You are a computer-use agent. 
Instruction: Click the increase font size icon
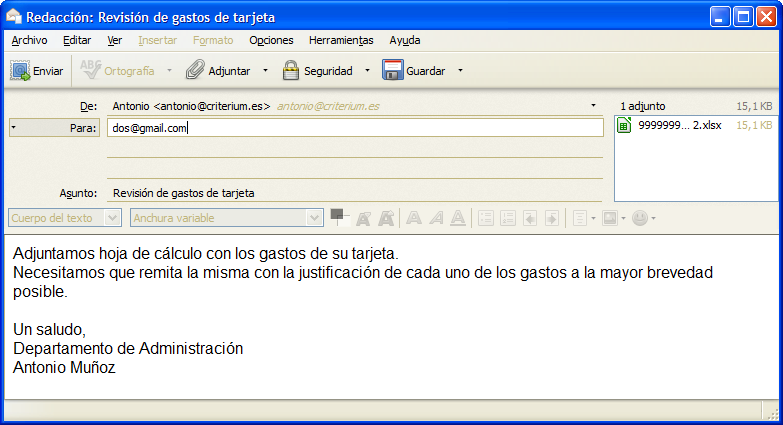coord(386,218)
